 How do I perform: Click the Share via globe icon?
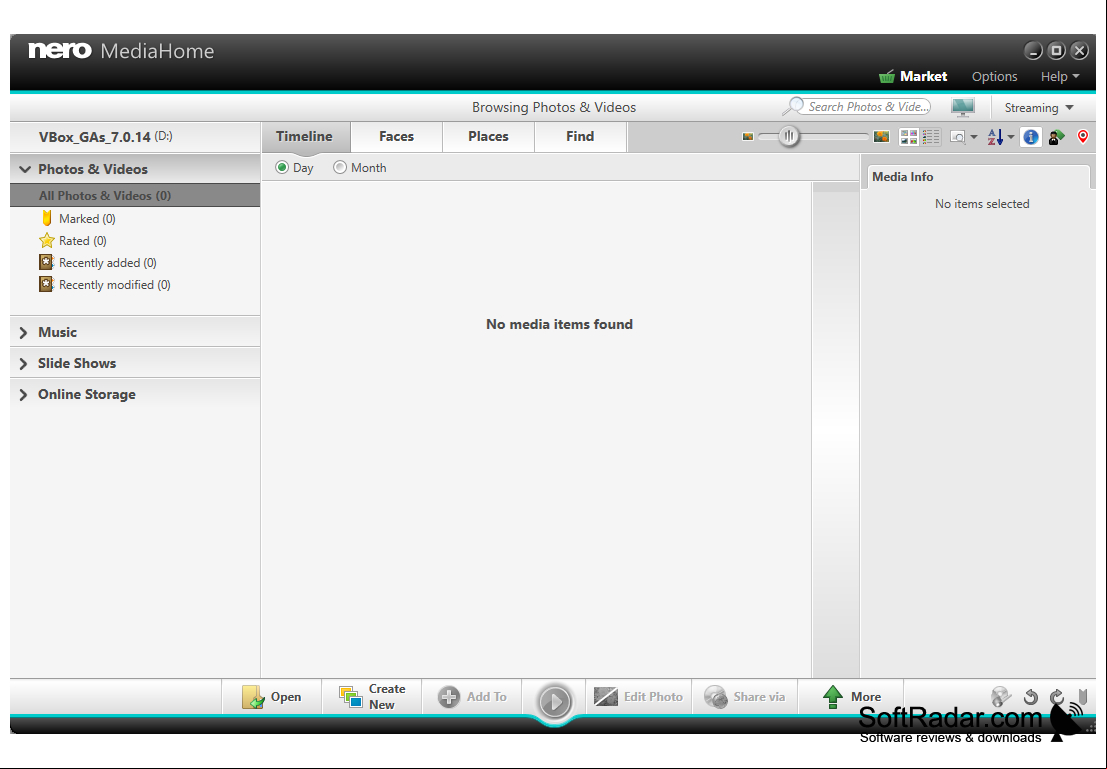pyautogui.click(x=716, y=697)
